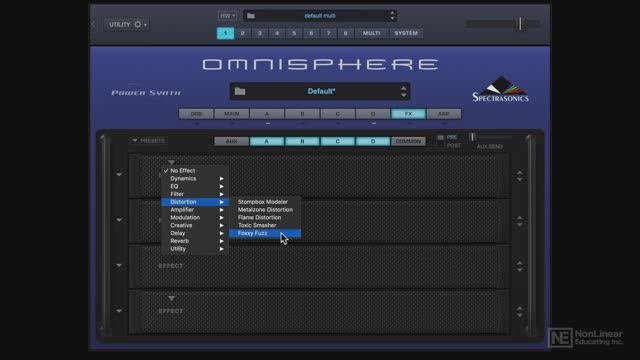Adjust the AUX SEND slider

[490, 137]
